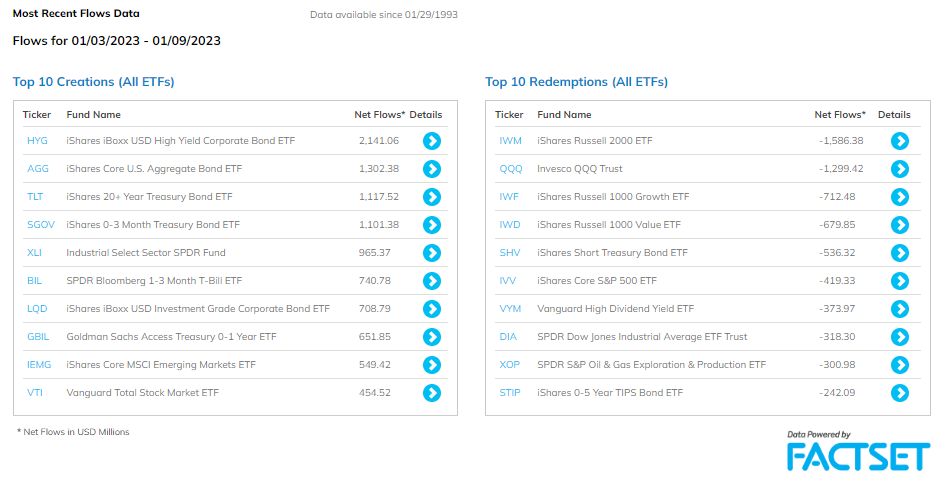Click the VYM ticker link
The image size is (937, 484).
(x=510, y=309)
